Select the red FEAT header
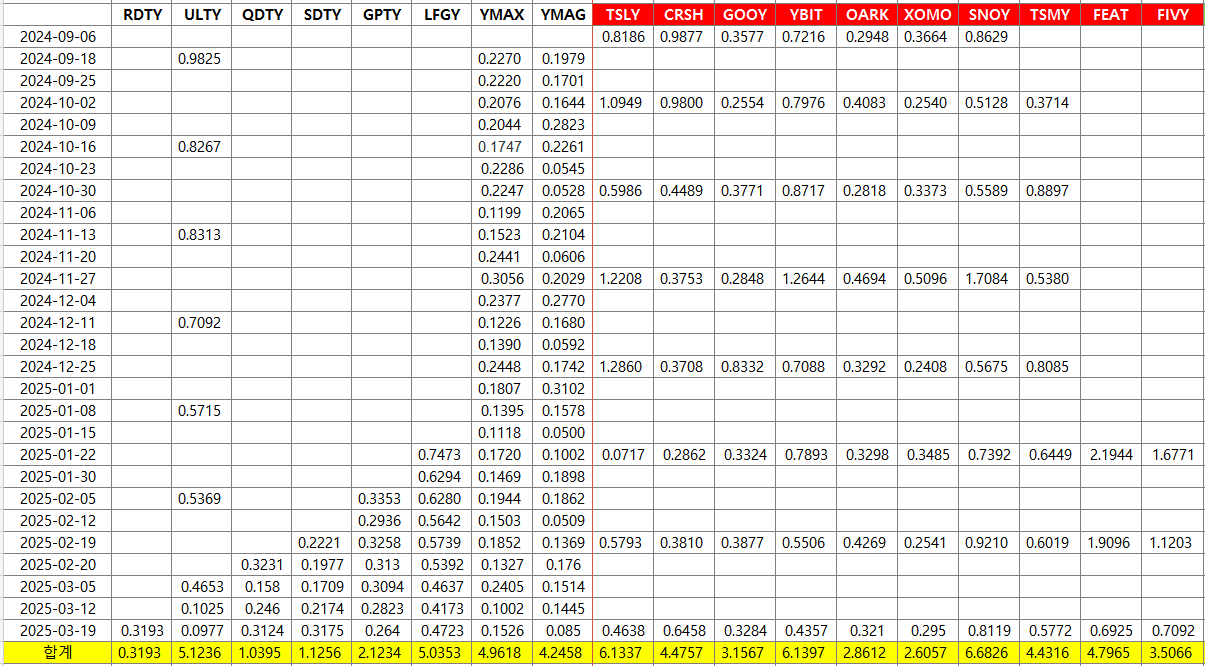 pos(1111,15)
